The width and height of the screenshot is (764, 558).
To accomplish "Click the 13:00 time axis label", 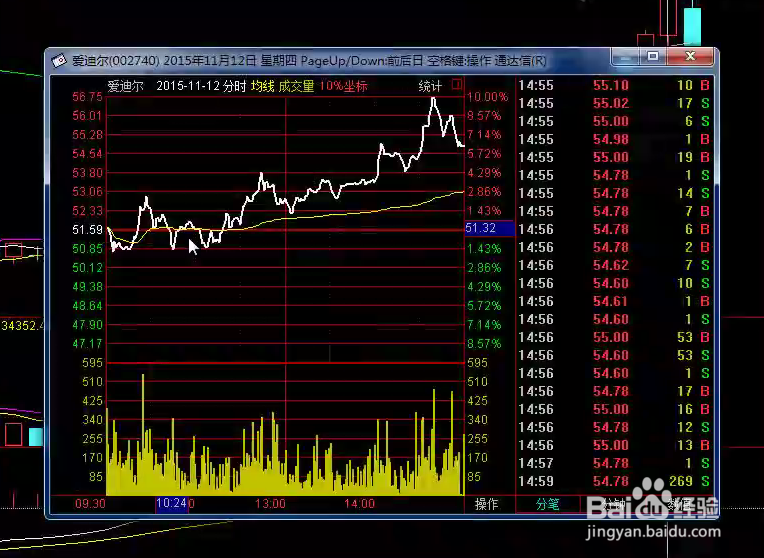I will coord(270,503).
